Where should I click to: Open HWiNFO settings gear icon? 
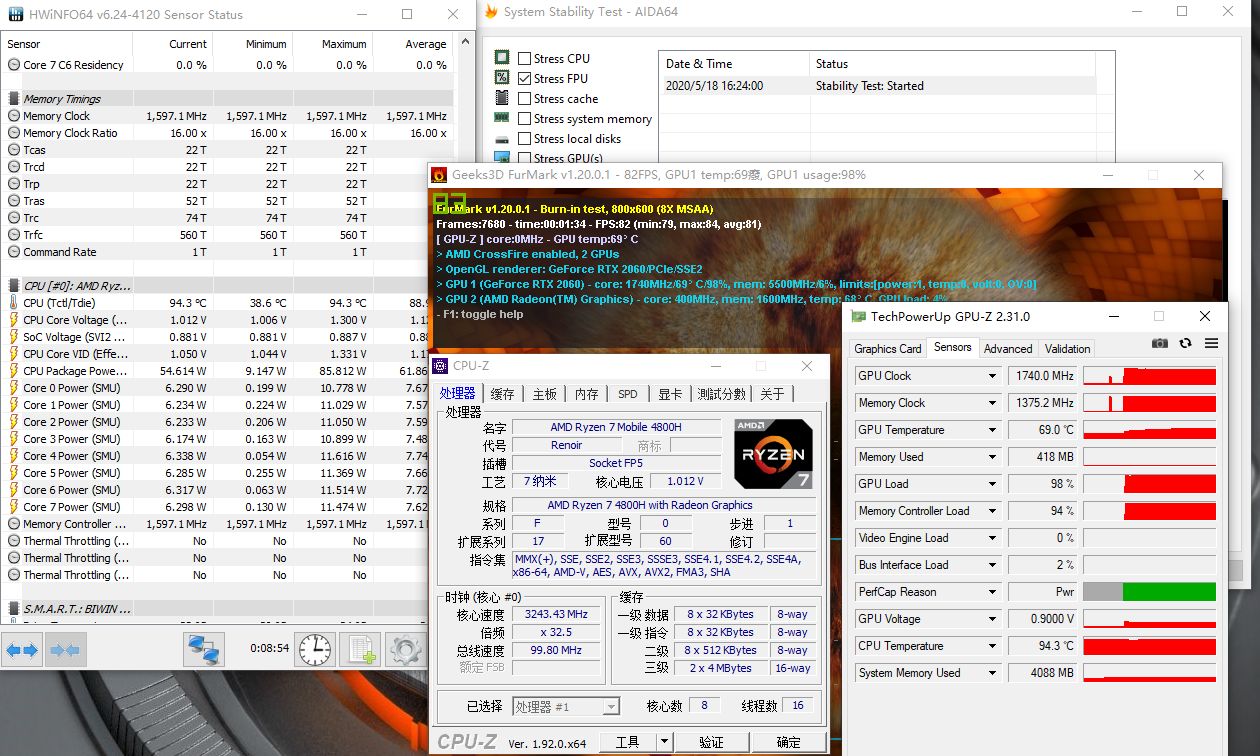coord(406,650)
